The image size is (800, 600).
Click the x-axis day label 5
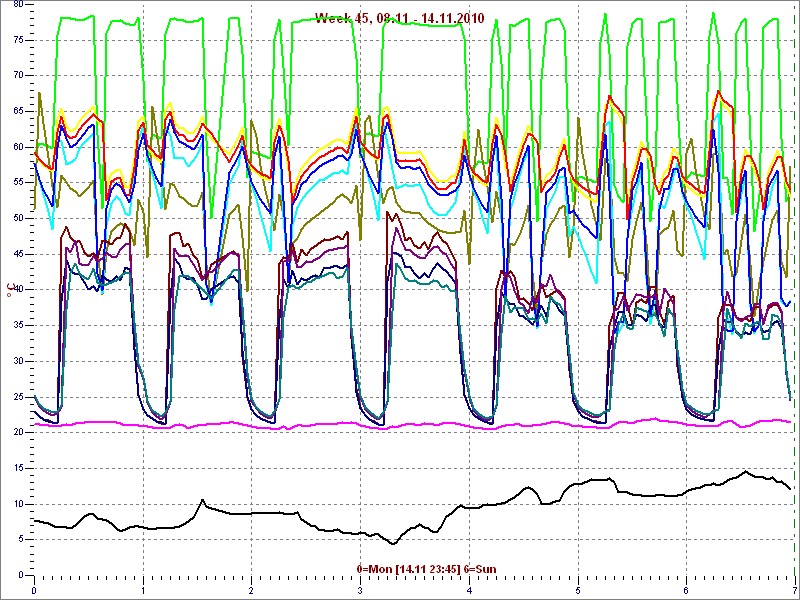point(578,591)
